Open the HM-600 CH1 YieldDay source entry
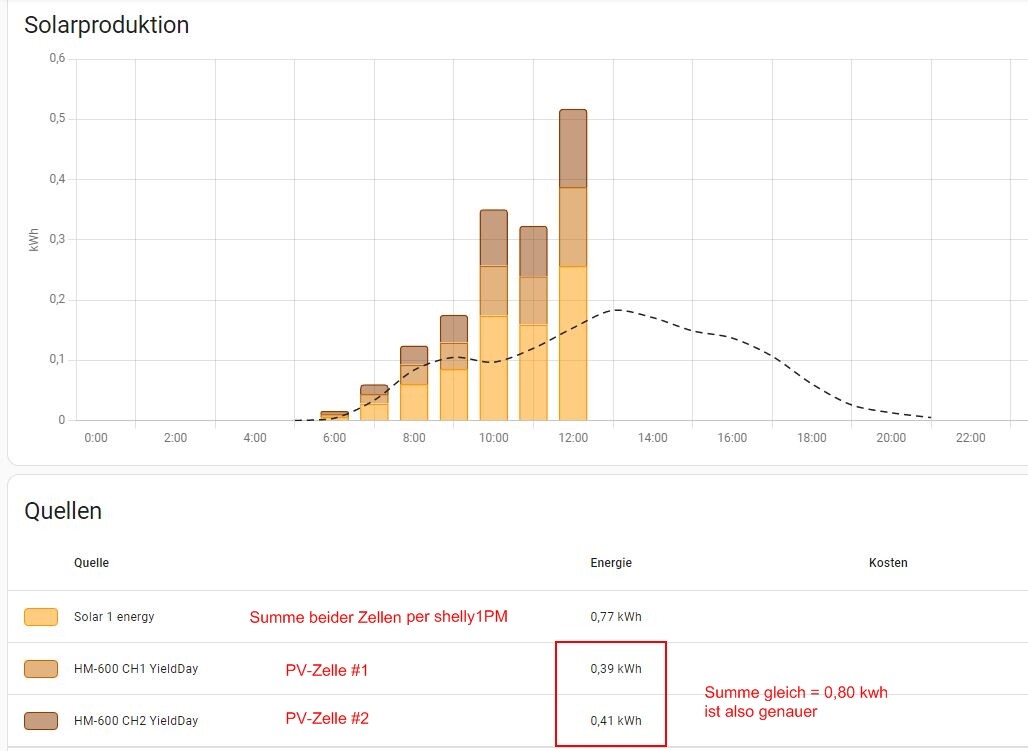1028x751 pixels. [x=136, y=669]
